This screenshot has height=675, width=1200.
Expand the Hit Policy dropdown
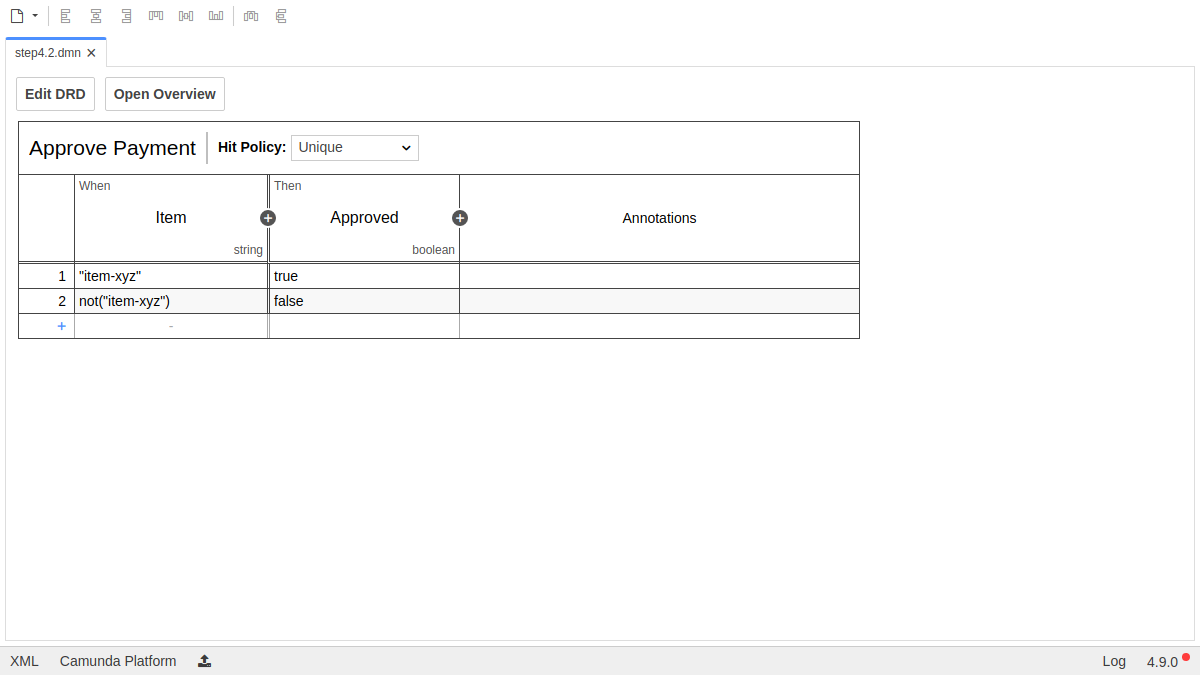355,148
